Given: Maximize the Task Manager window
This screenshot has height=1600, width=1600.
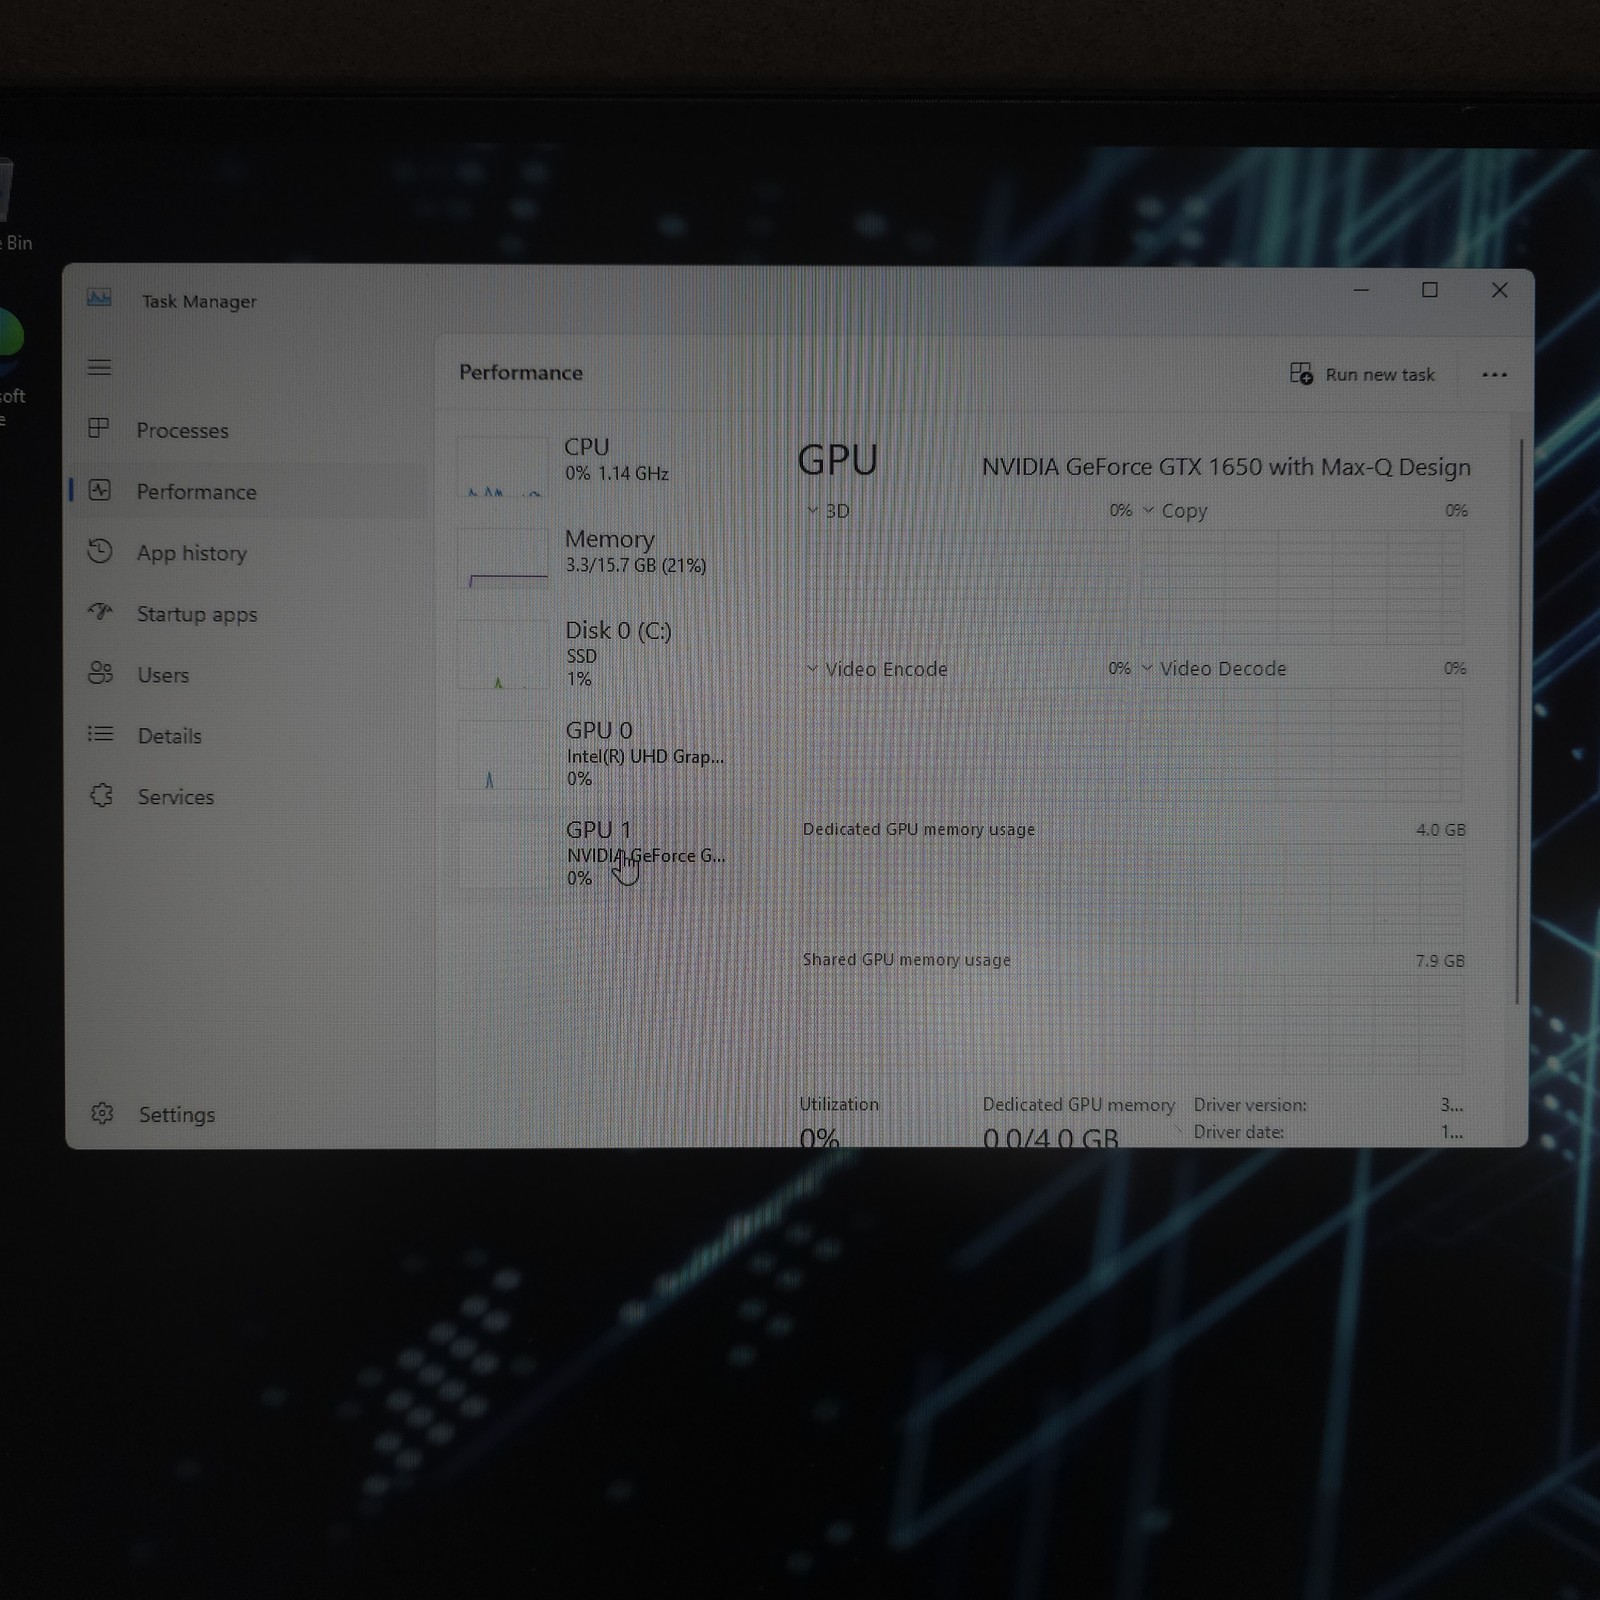Looking at the screenshot, I should click(x=1430, y=290).
